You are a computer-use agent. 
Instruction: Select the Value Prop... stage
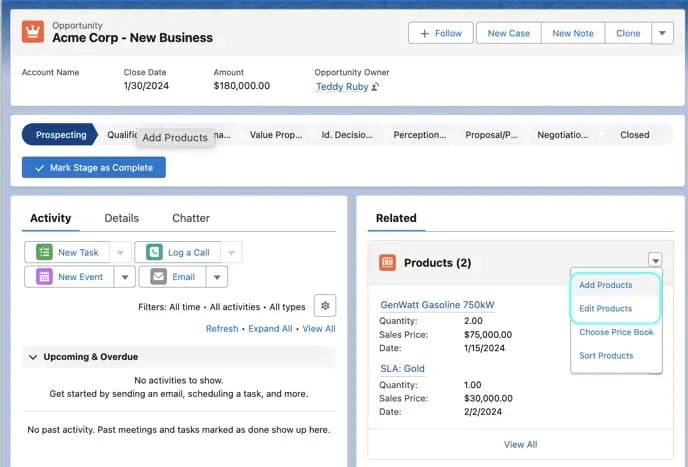point(276,135)
